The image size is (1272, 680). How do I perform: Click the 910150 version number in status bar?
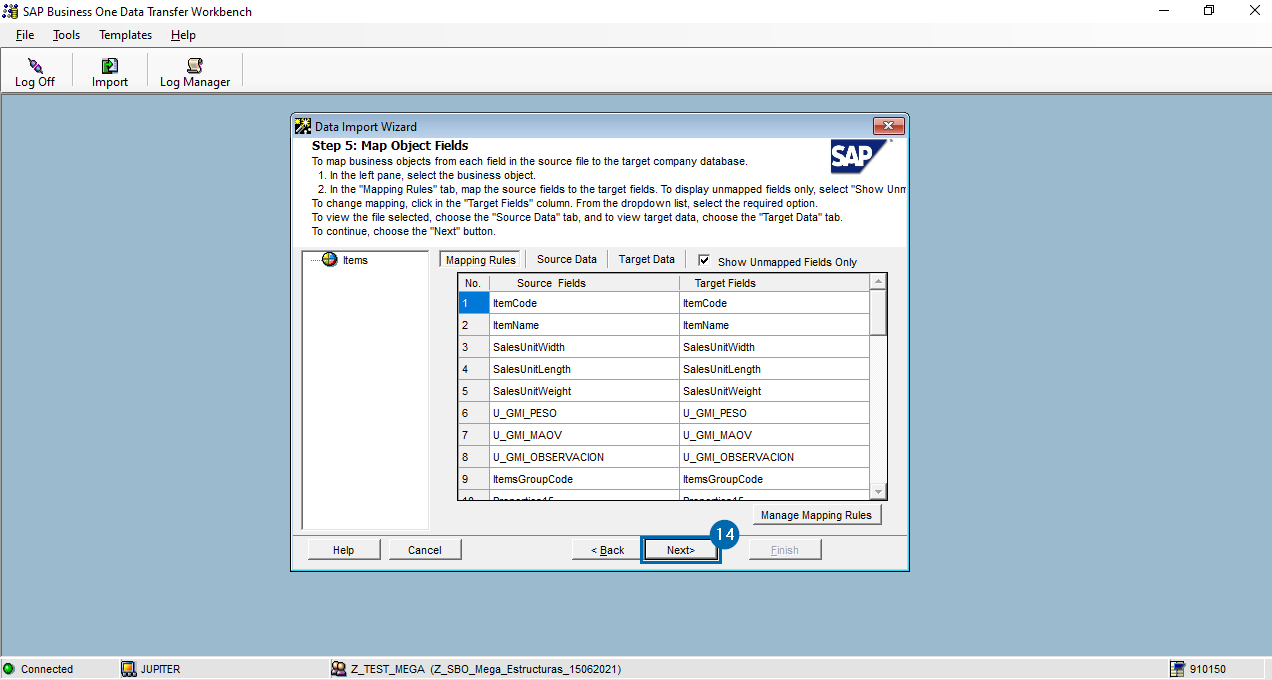pos(1208,669)
